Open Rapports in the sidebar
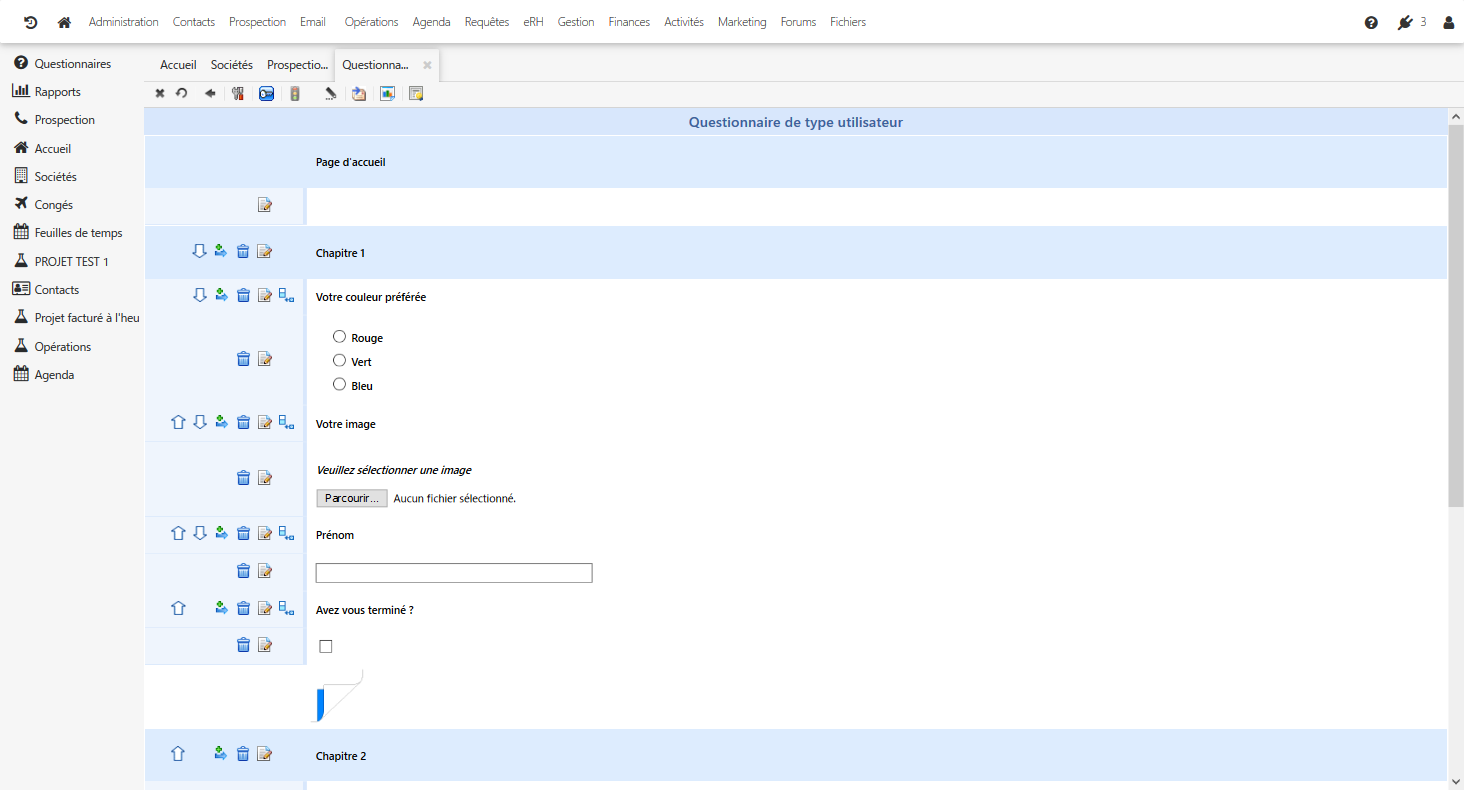The image size is (1464, 790). 58,92
